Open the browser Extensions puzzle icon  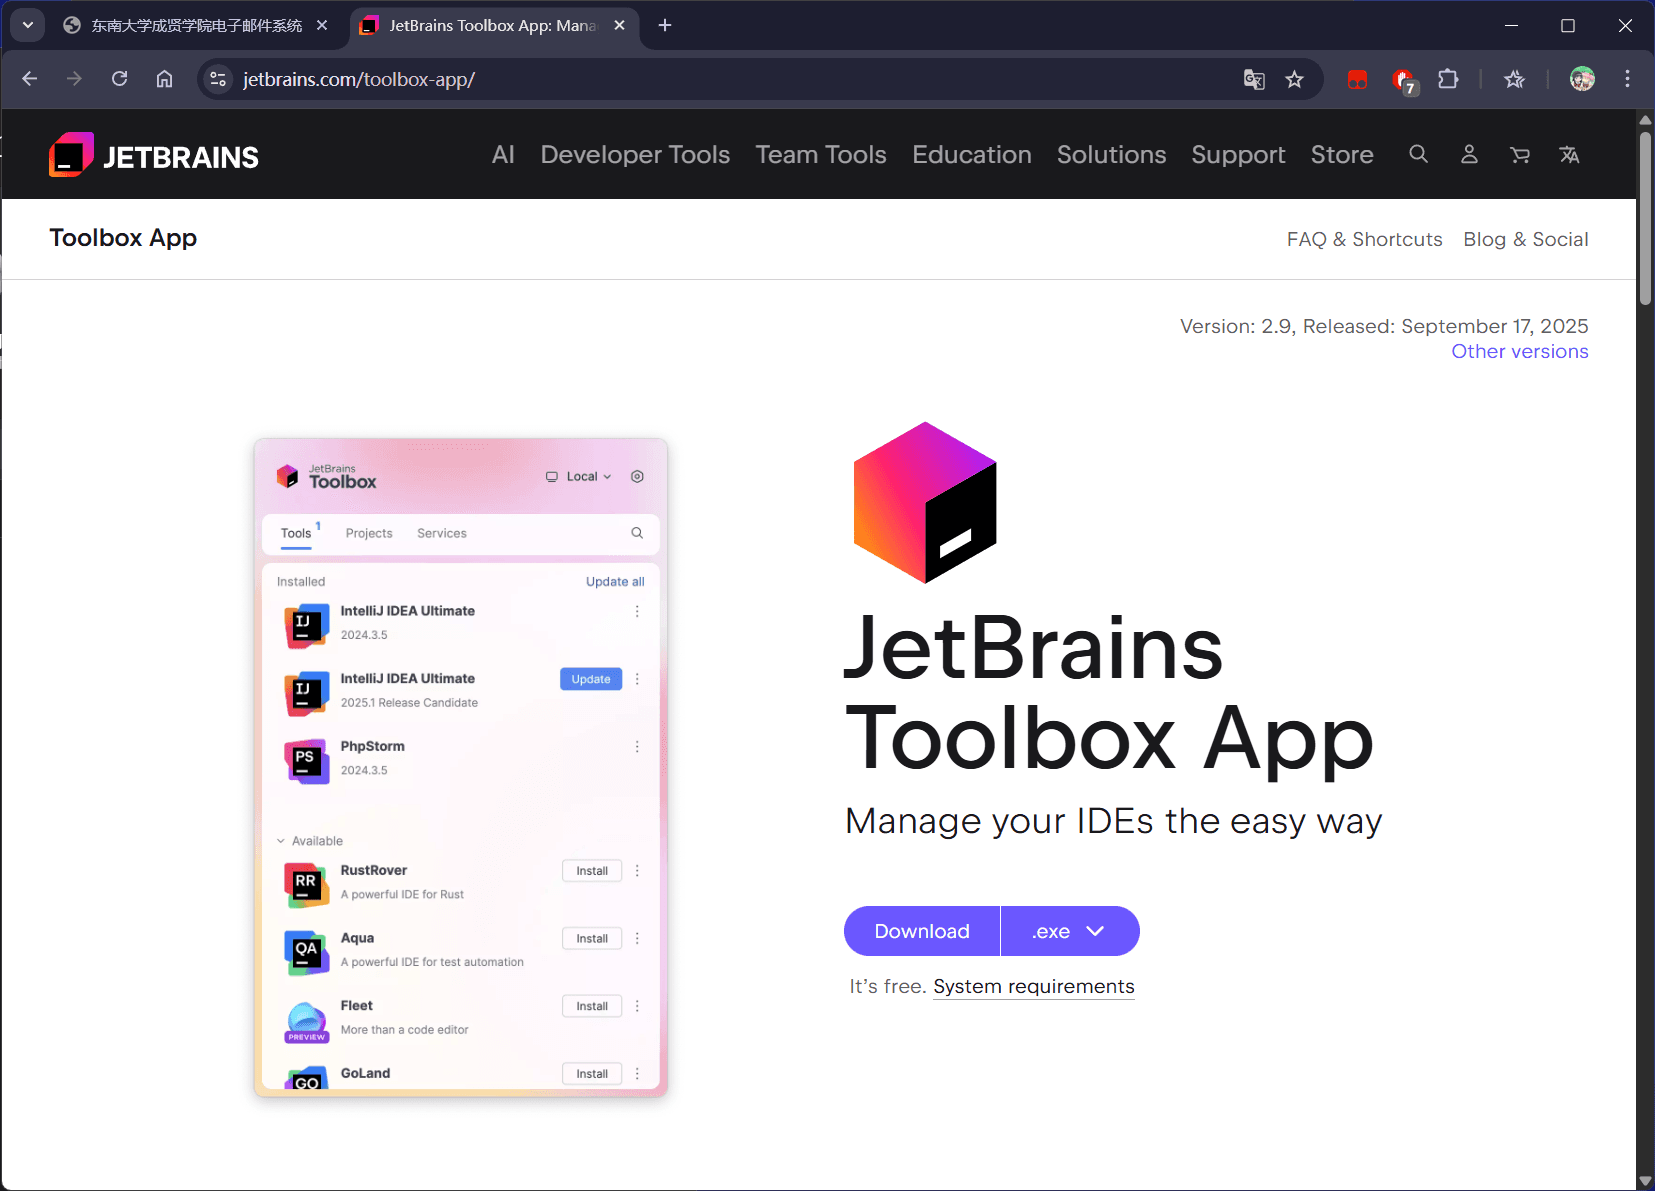coord(1448,79)
